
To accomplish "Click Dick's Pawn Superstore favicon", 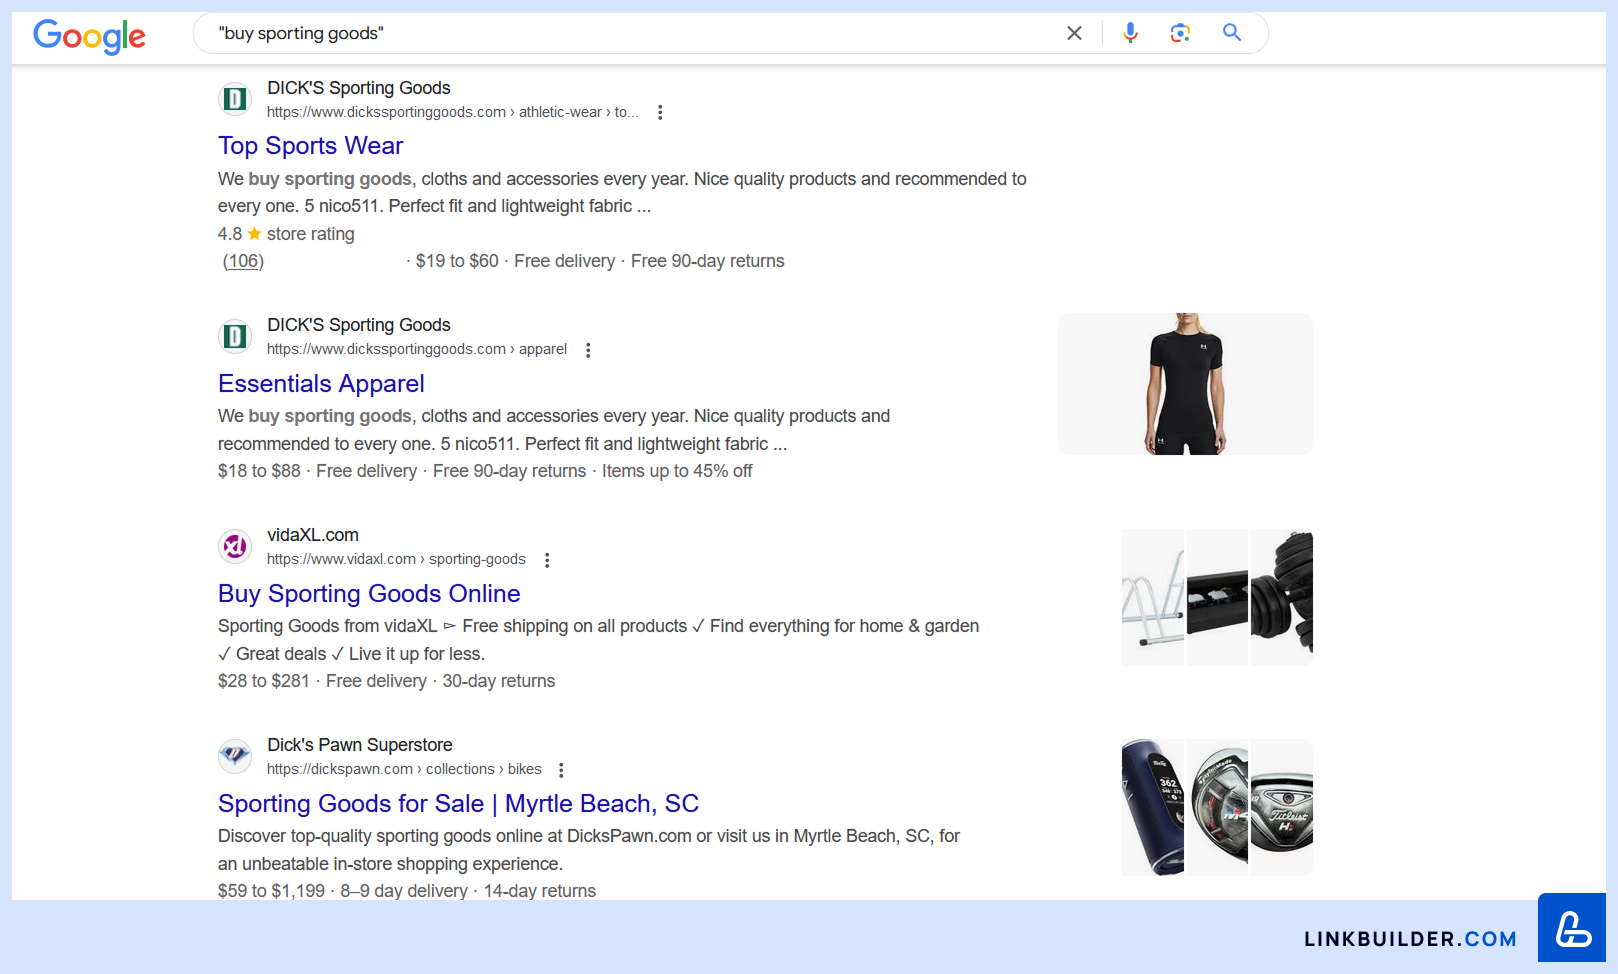I will click(x=235, y=757).
